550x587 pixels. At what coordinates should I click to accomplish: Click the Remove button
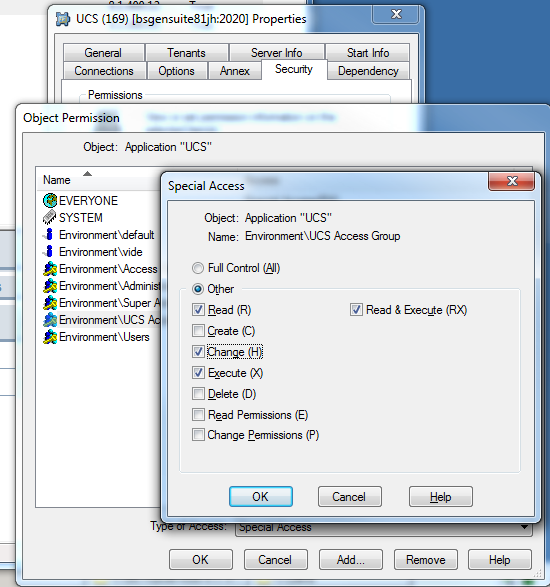tap(426, 560)
